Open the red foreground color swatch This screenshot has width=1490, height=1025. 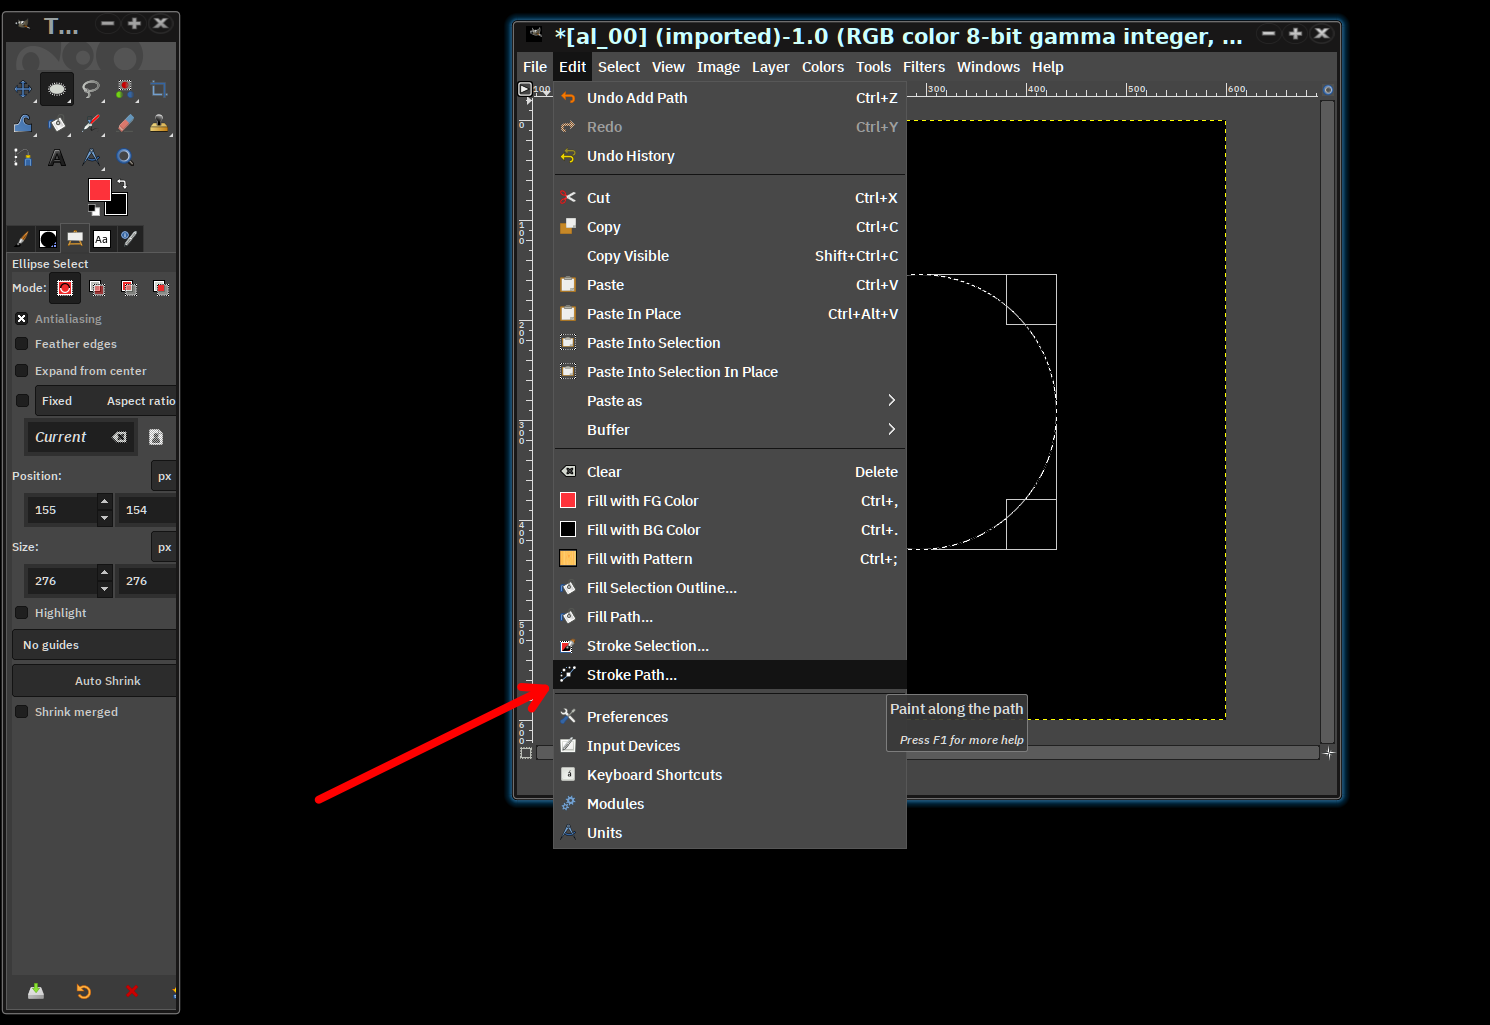(97, 188)
